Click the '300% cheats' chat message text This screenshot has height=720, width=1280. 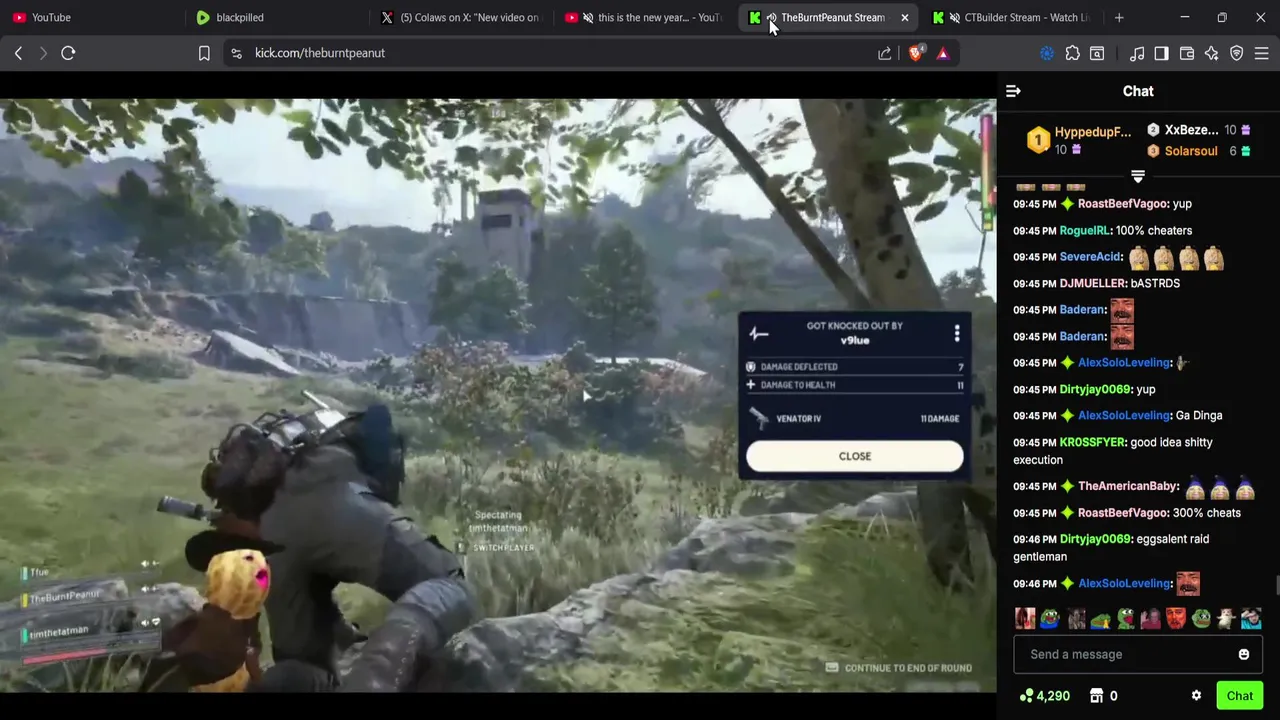click(1208, 513)
